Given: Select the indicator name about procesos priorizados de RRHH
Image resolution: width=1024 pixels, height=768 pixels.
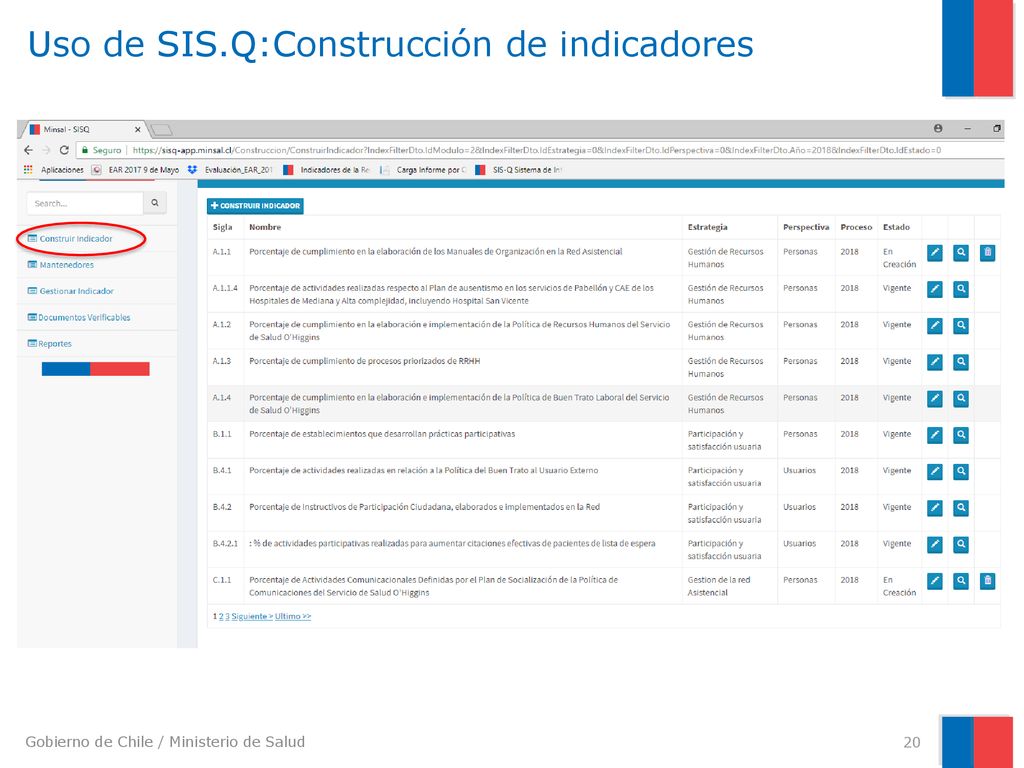Looking at the screenshot, I should click(364, 361).
